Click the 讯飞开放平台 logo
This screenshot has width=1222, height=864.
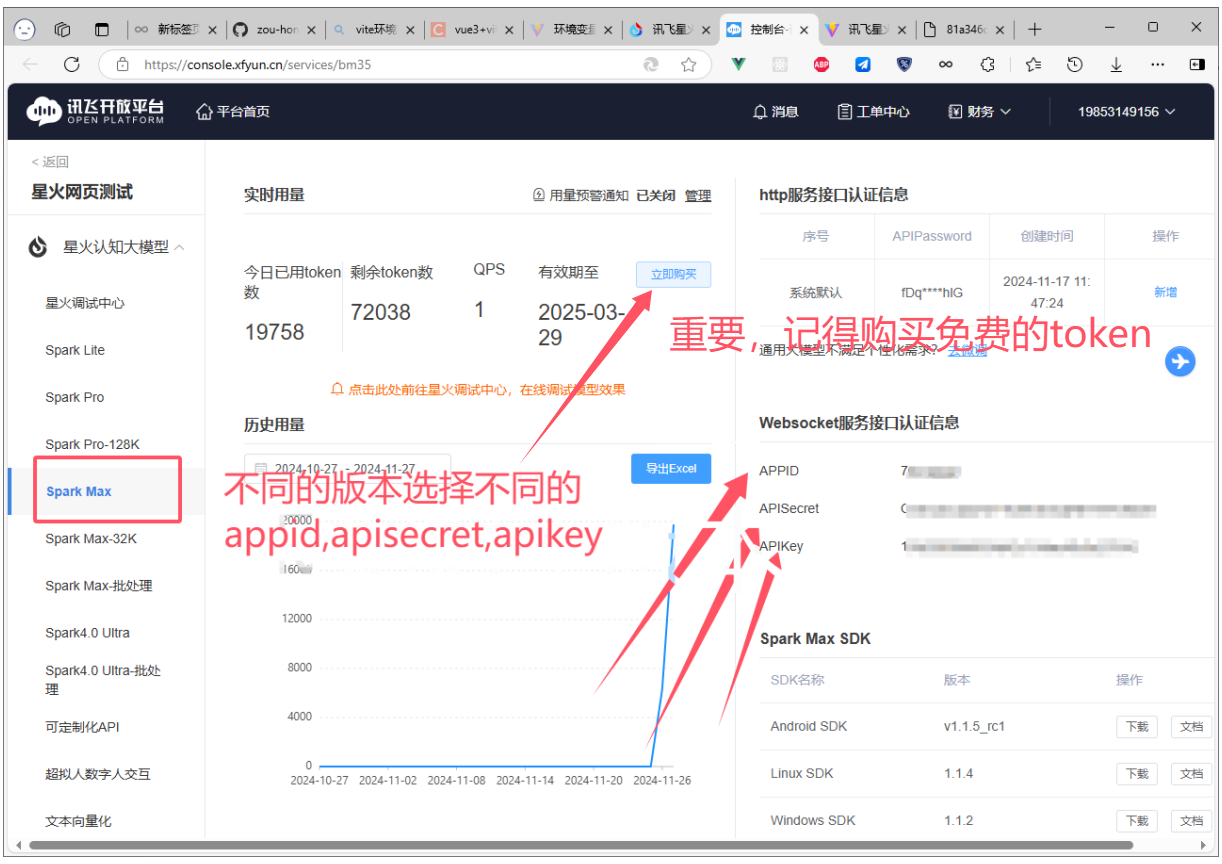click(x=96, y=111)
